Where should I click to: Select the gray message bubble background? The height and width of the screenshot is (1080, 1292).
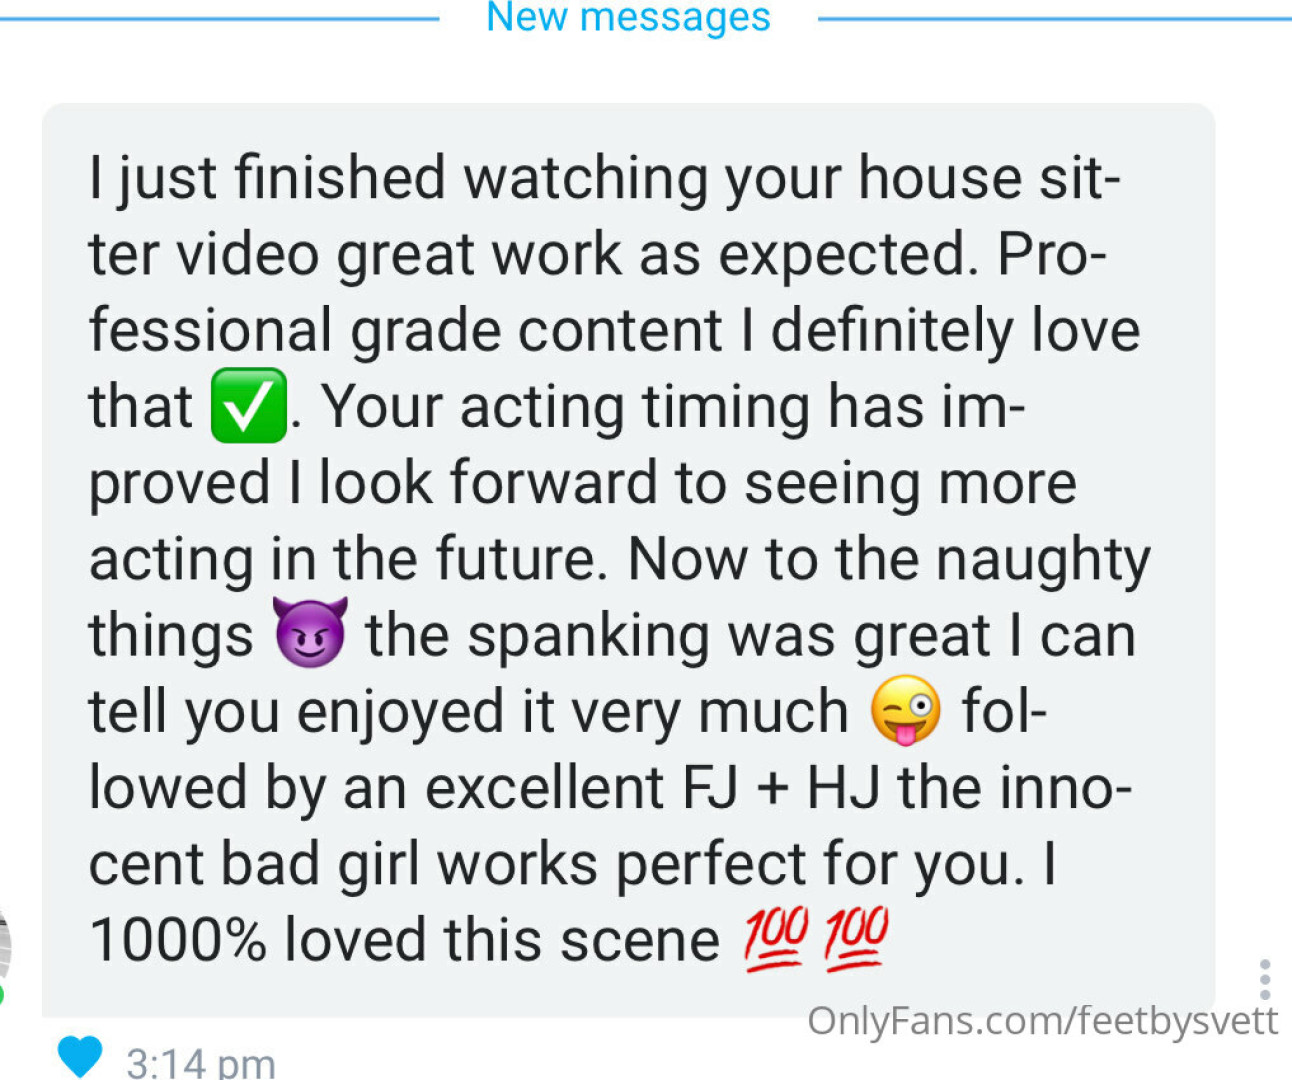(x=628, y=560)
